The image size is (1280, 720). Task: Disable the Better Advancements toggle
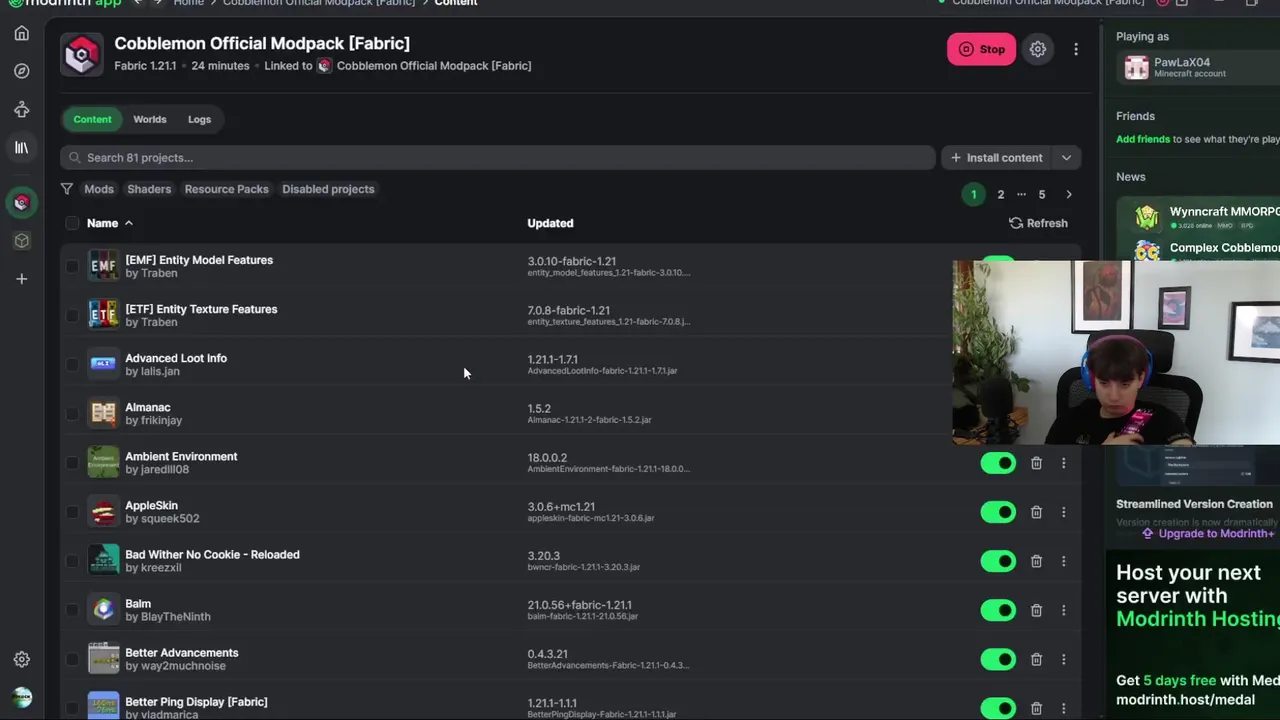(x=998, y=659)
